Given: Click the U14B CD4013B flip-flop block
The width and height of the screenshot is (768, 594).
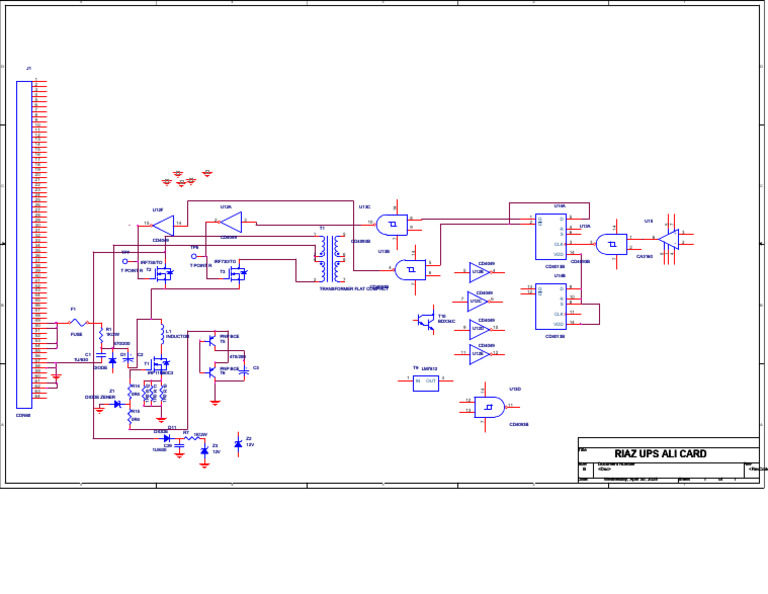Looking at the screenshot, I should (551, 307).
